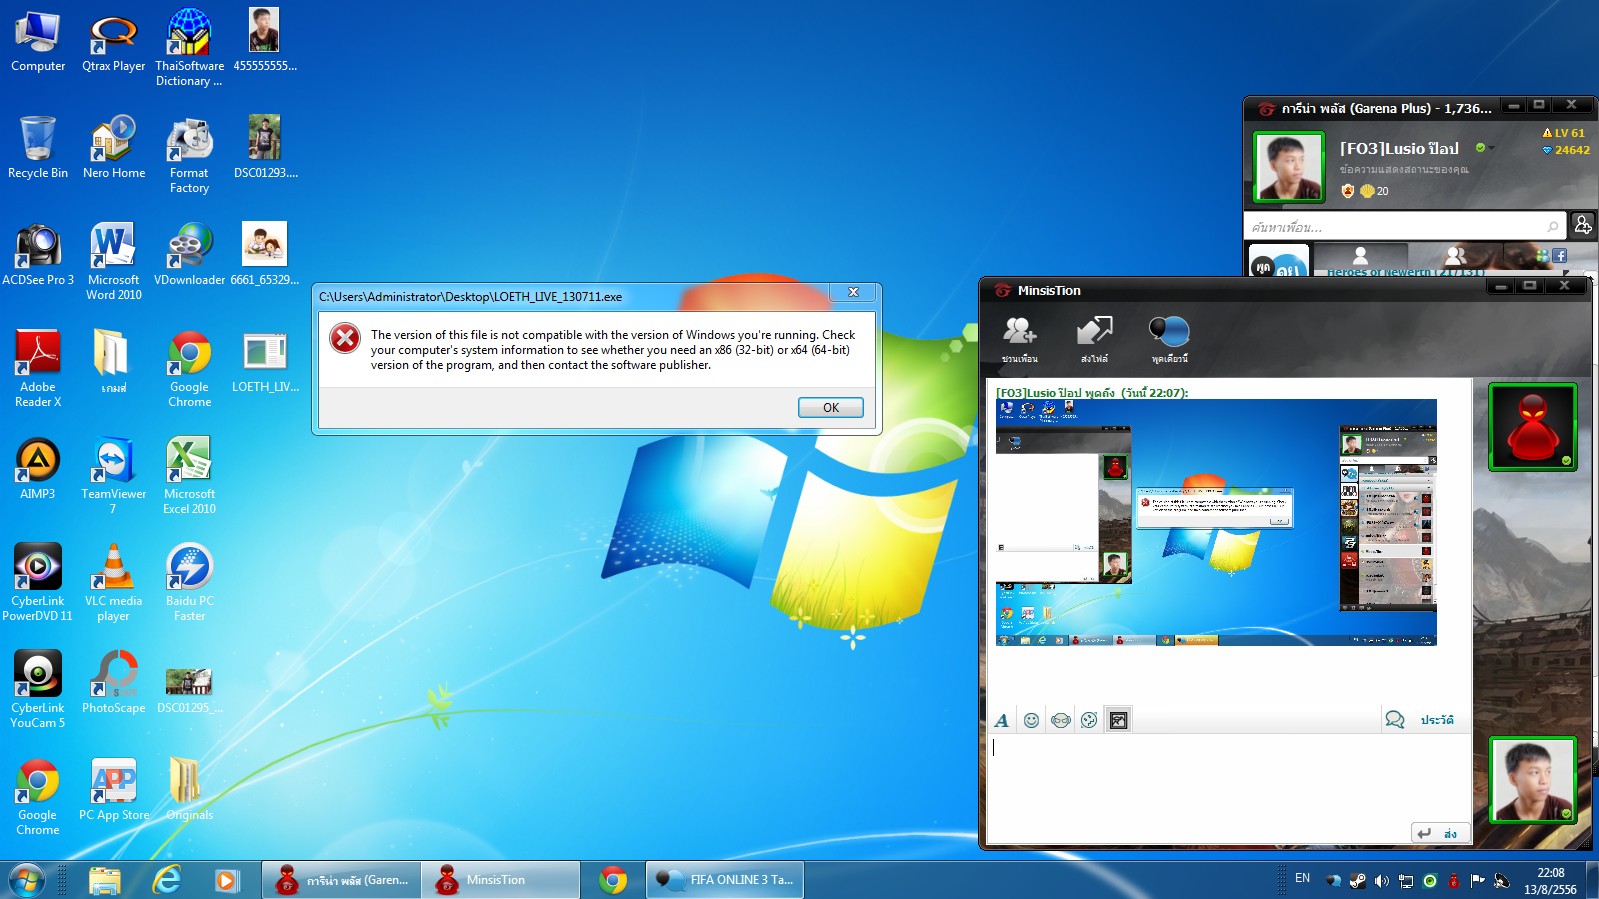Launch Format Factory shortcut
The height and width of the screenshot is (899, 1599).
[190, 155]
